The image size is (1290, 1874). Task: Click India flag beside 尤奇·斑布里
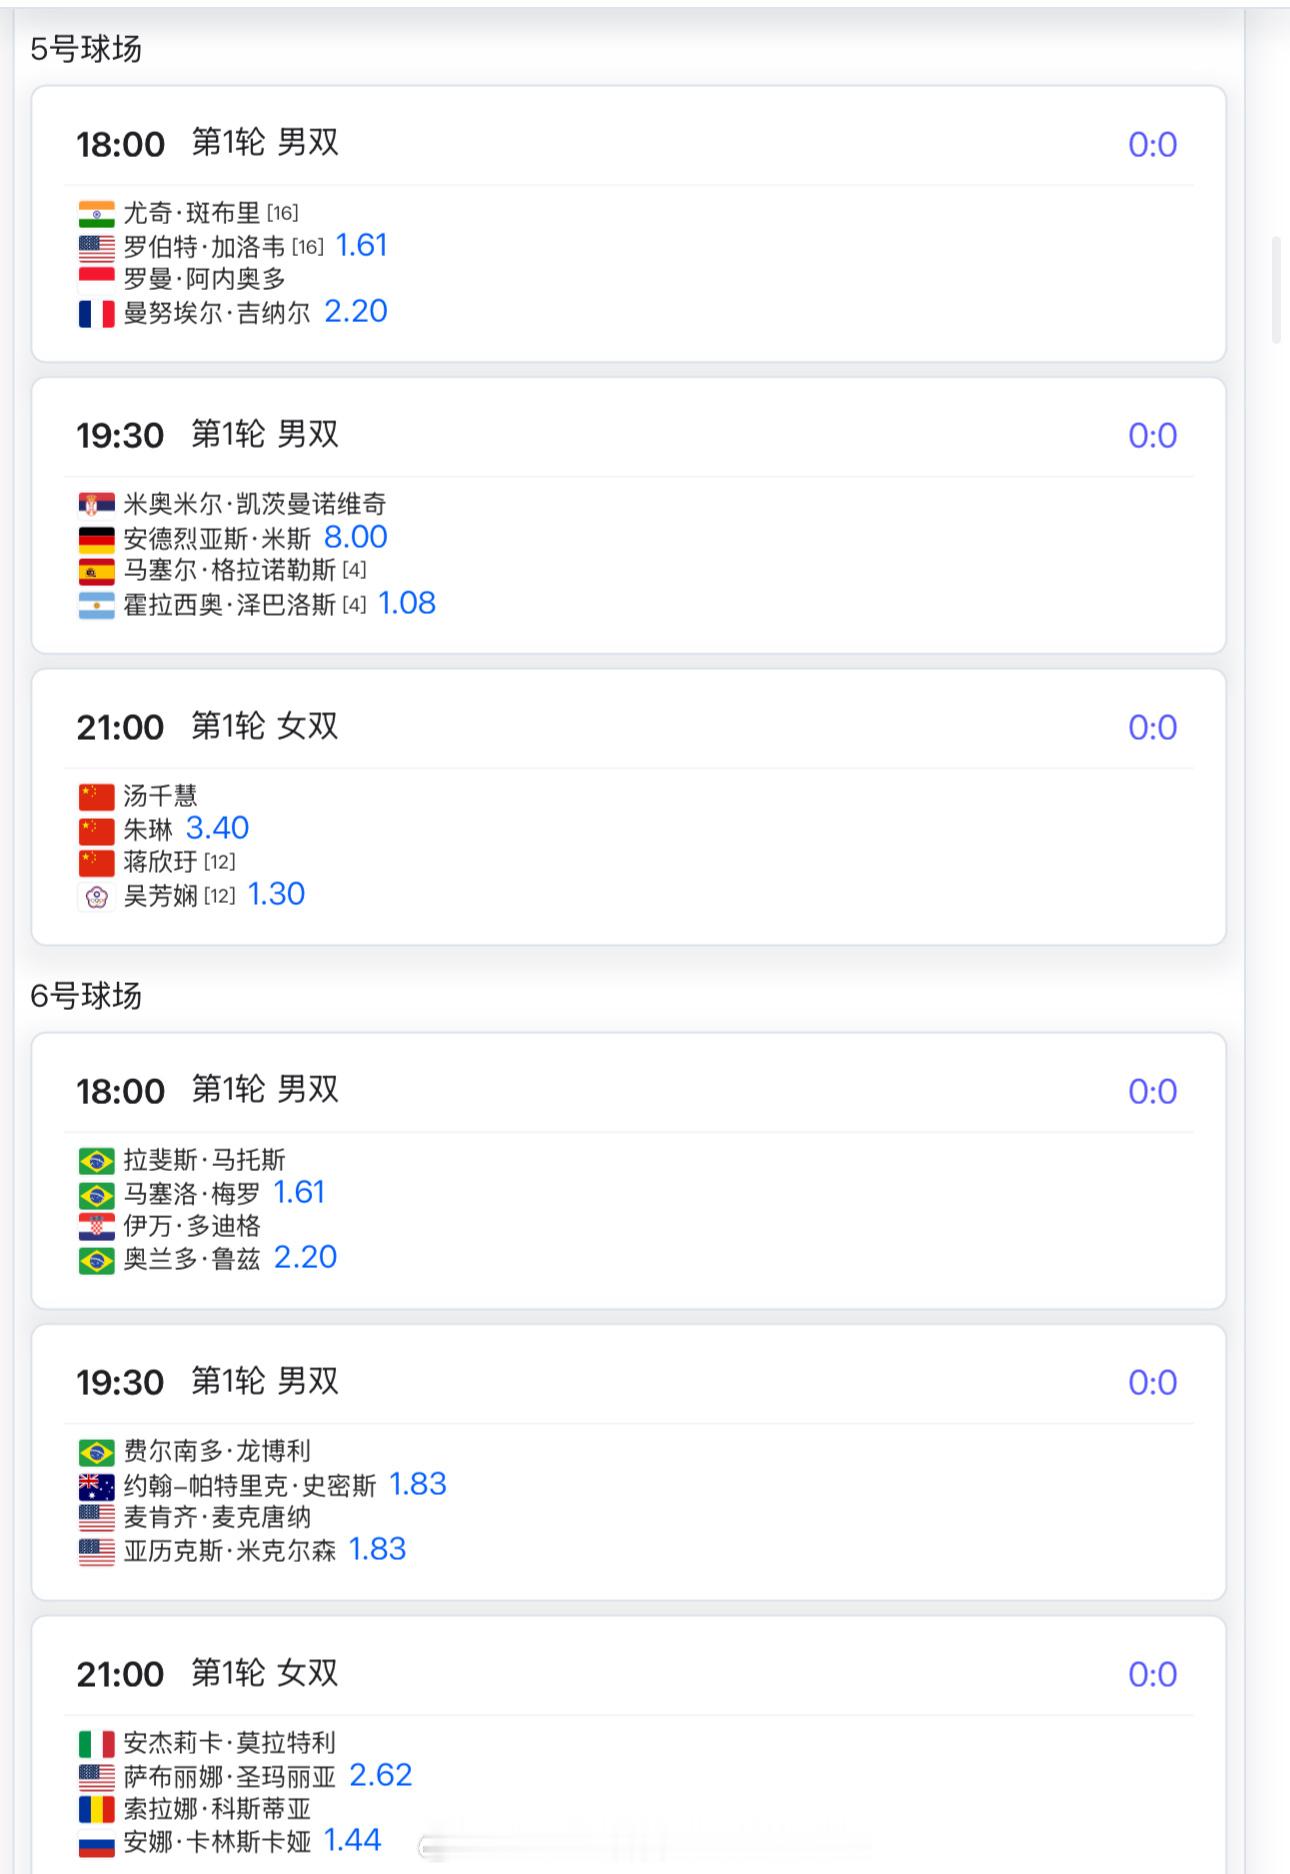click(96, 214)
